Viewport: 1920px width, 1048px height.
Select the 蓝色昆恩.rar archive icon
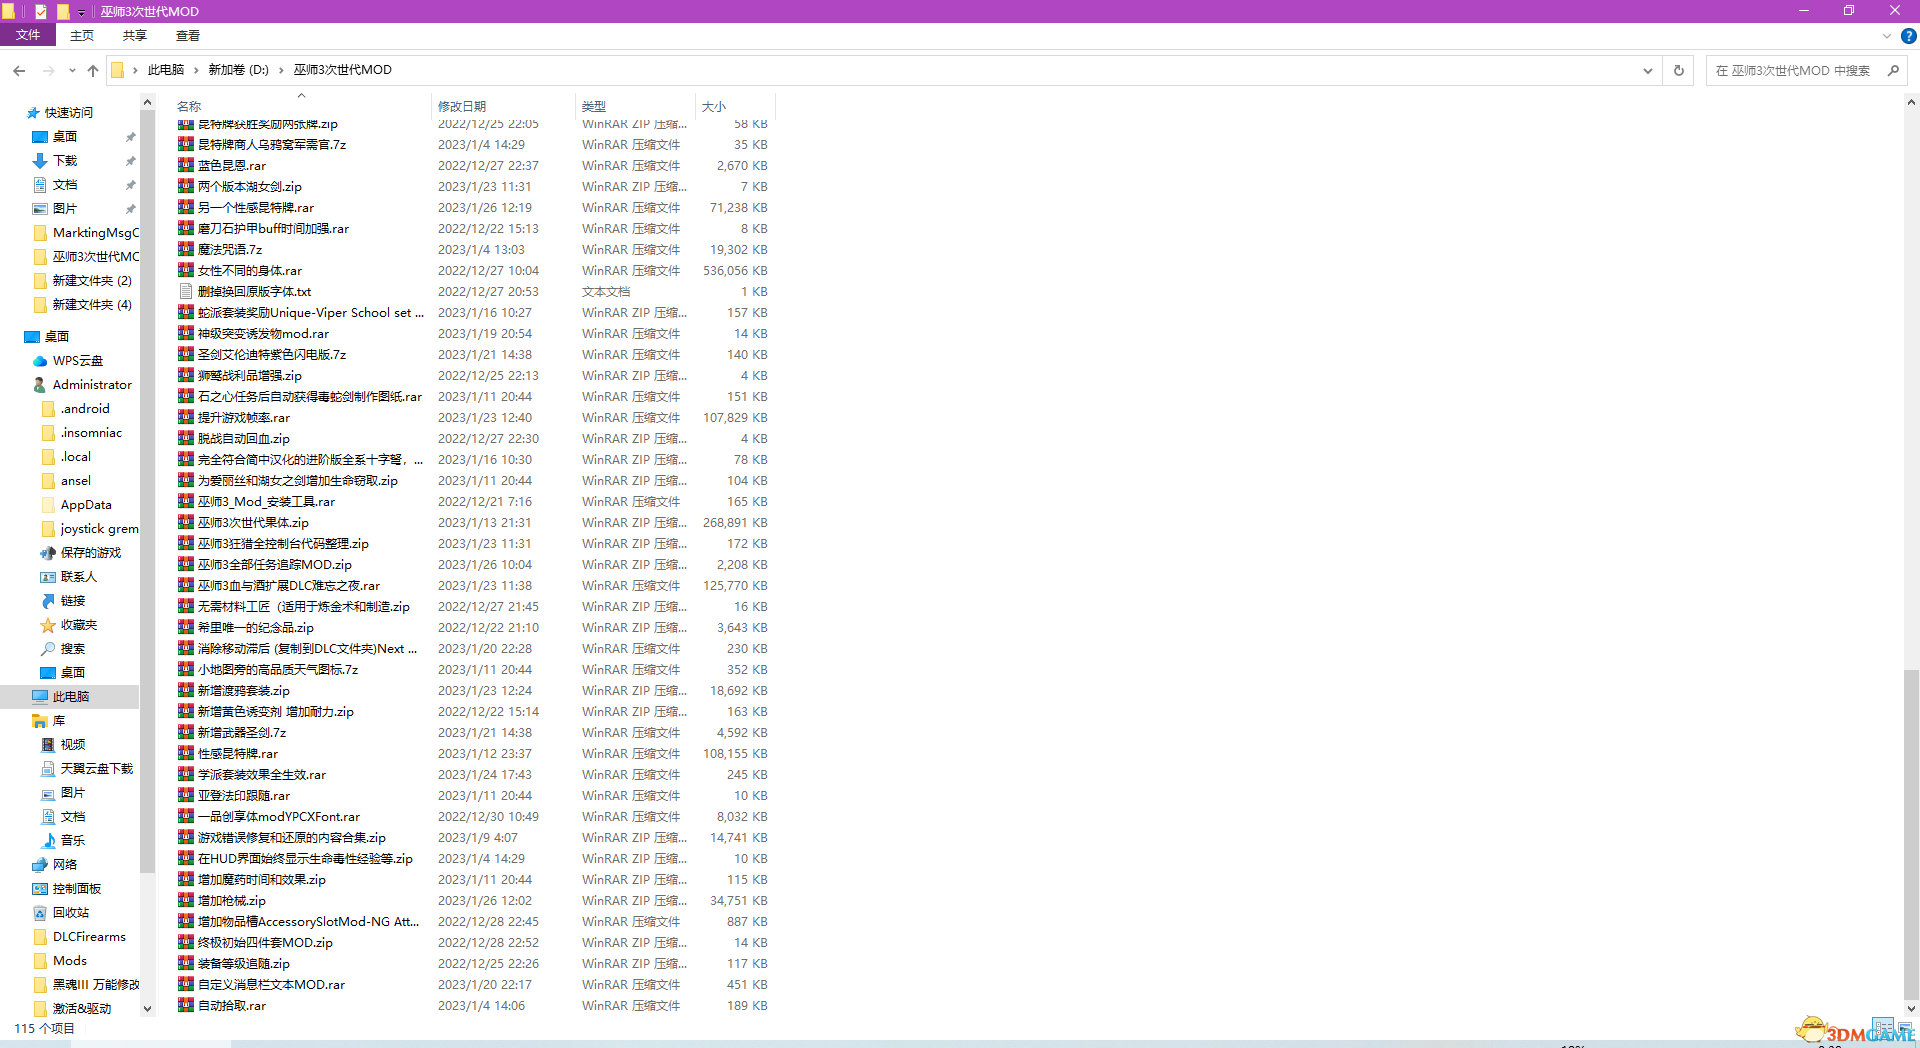point(186,166)
